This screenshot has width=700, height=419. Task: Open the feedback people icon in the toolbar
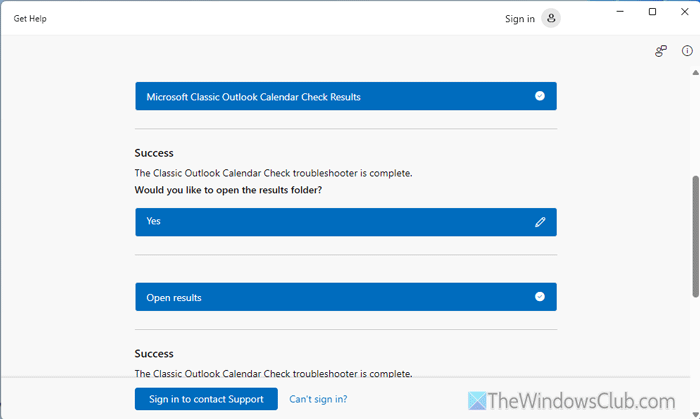tap(661, 51)
